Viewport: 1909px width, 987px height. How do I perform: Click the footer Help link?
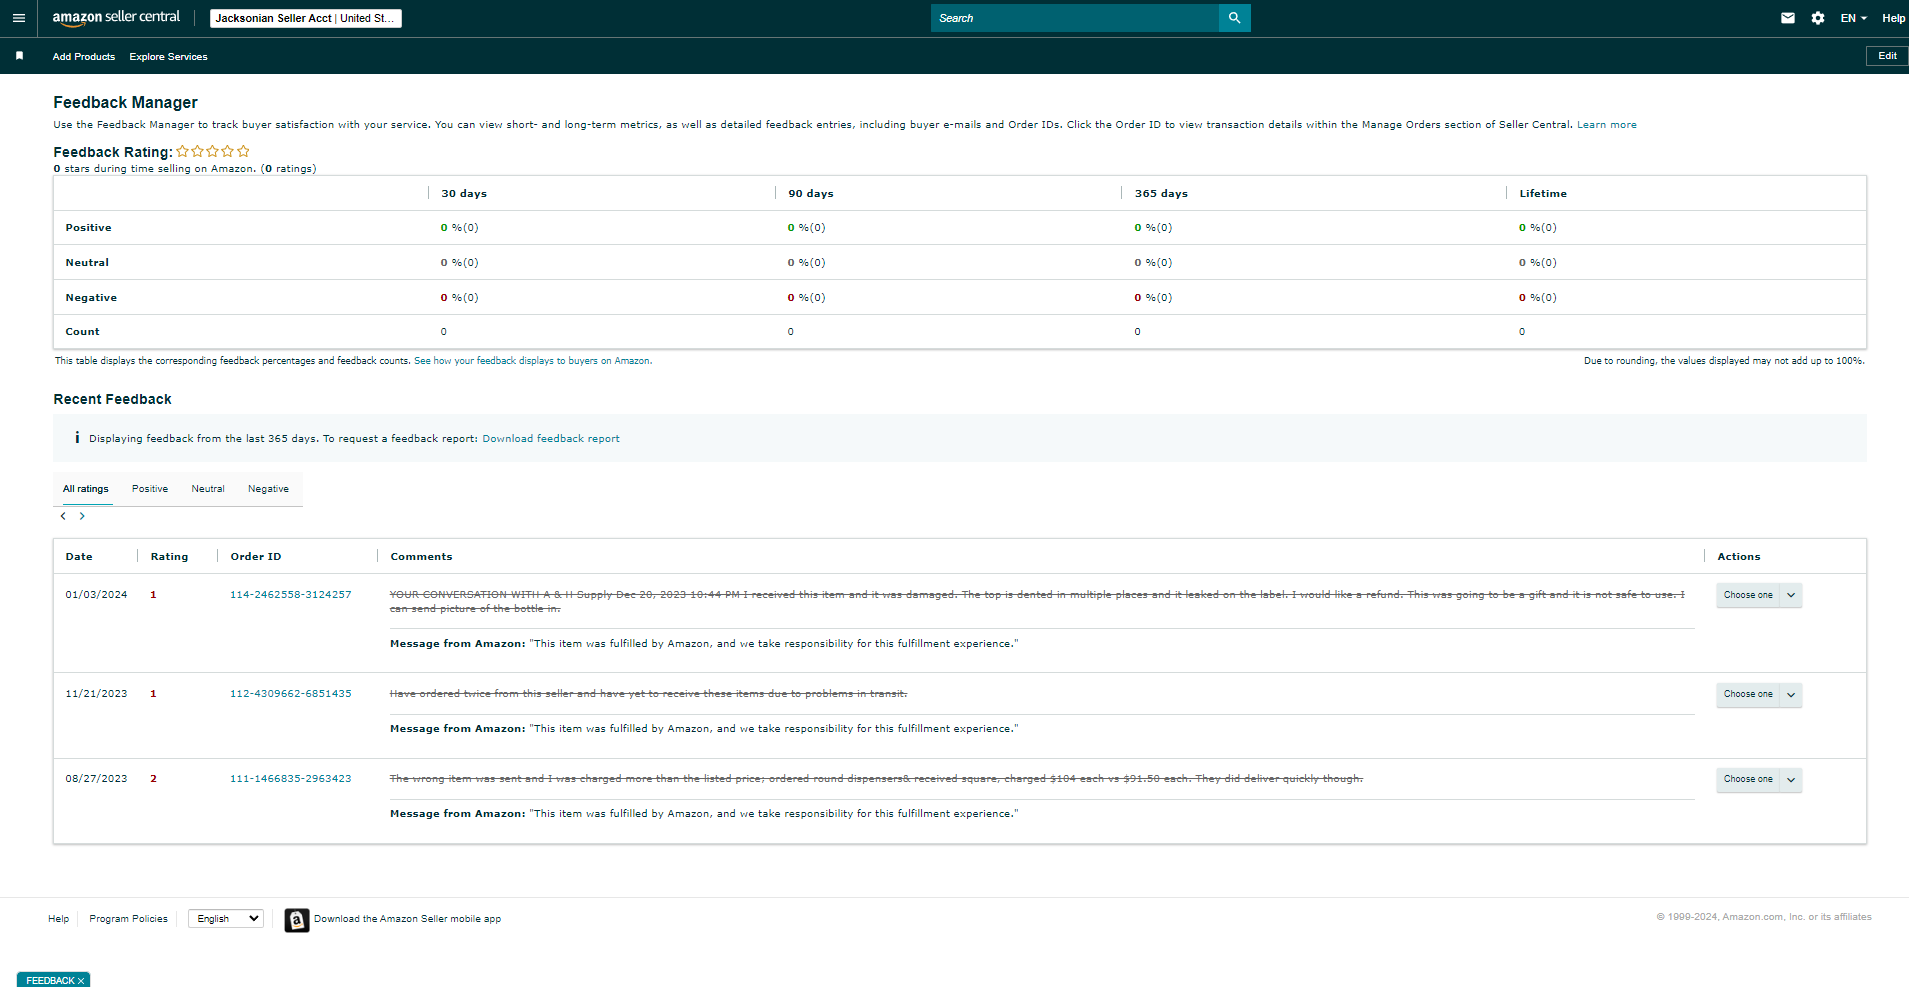point(59,919)
